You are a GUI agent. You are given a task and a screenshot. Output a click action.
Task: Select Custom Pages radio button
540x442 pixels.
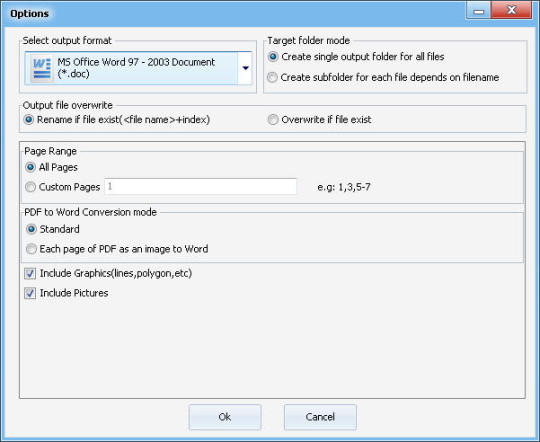(x=30, y=187)
